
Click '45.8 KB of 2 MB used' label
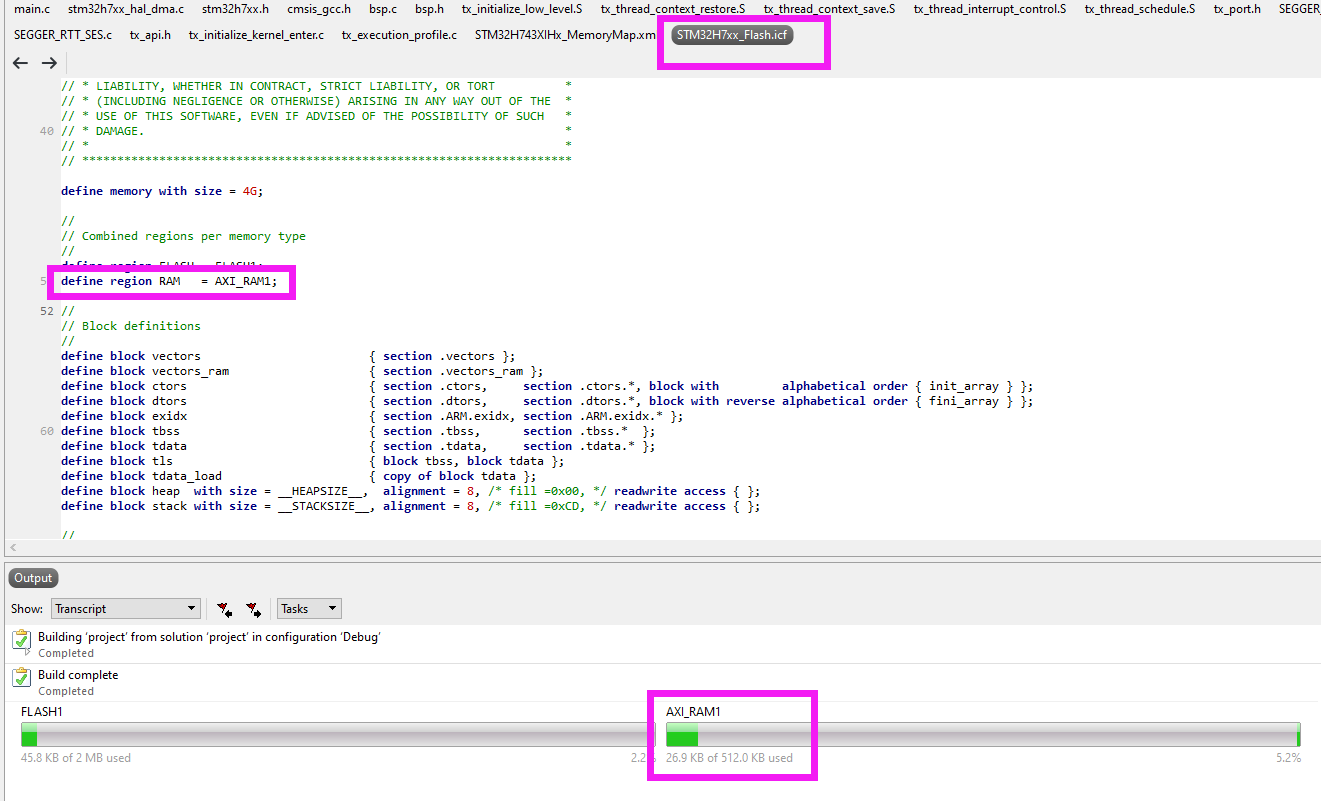(76, 758)
